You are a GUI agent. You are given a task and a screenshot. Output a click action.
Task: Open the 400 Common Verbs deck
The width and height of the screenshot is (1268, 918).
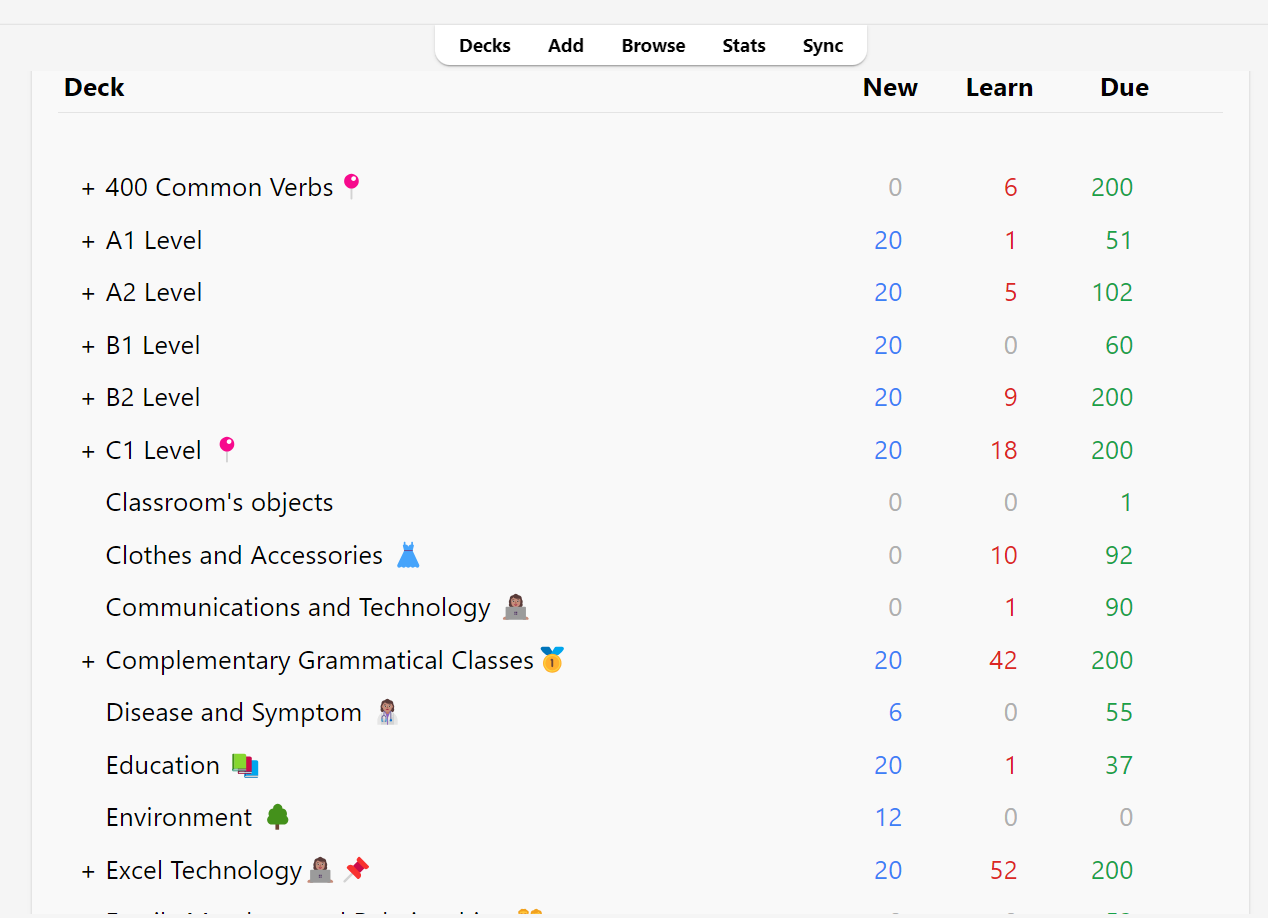[219, 187]
